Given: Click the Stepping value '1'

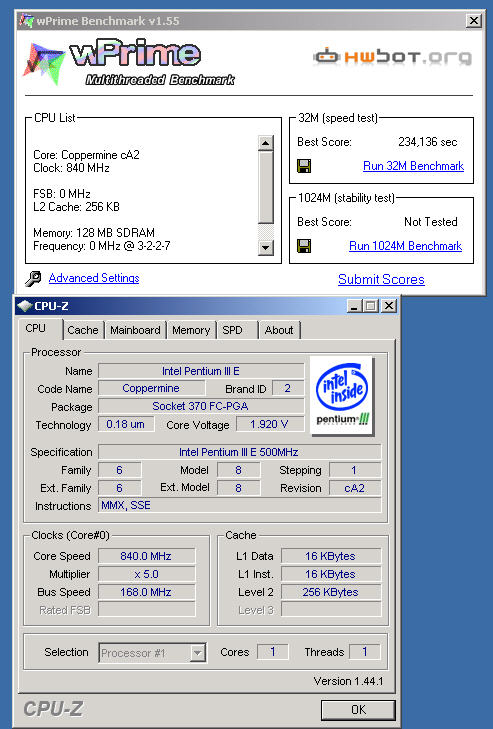Looking at the screenshot, I should [355, 470].
